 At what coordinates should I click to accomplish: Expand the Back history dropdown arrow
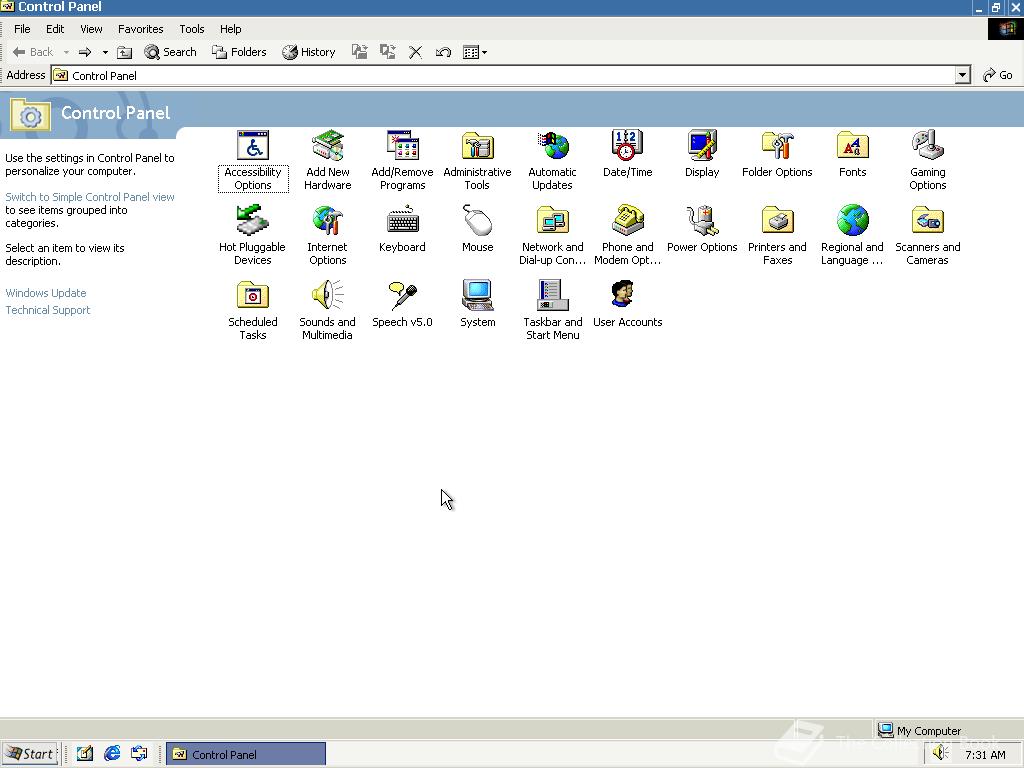pyautogui.click(x=66, y=52)
